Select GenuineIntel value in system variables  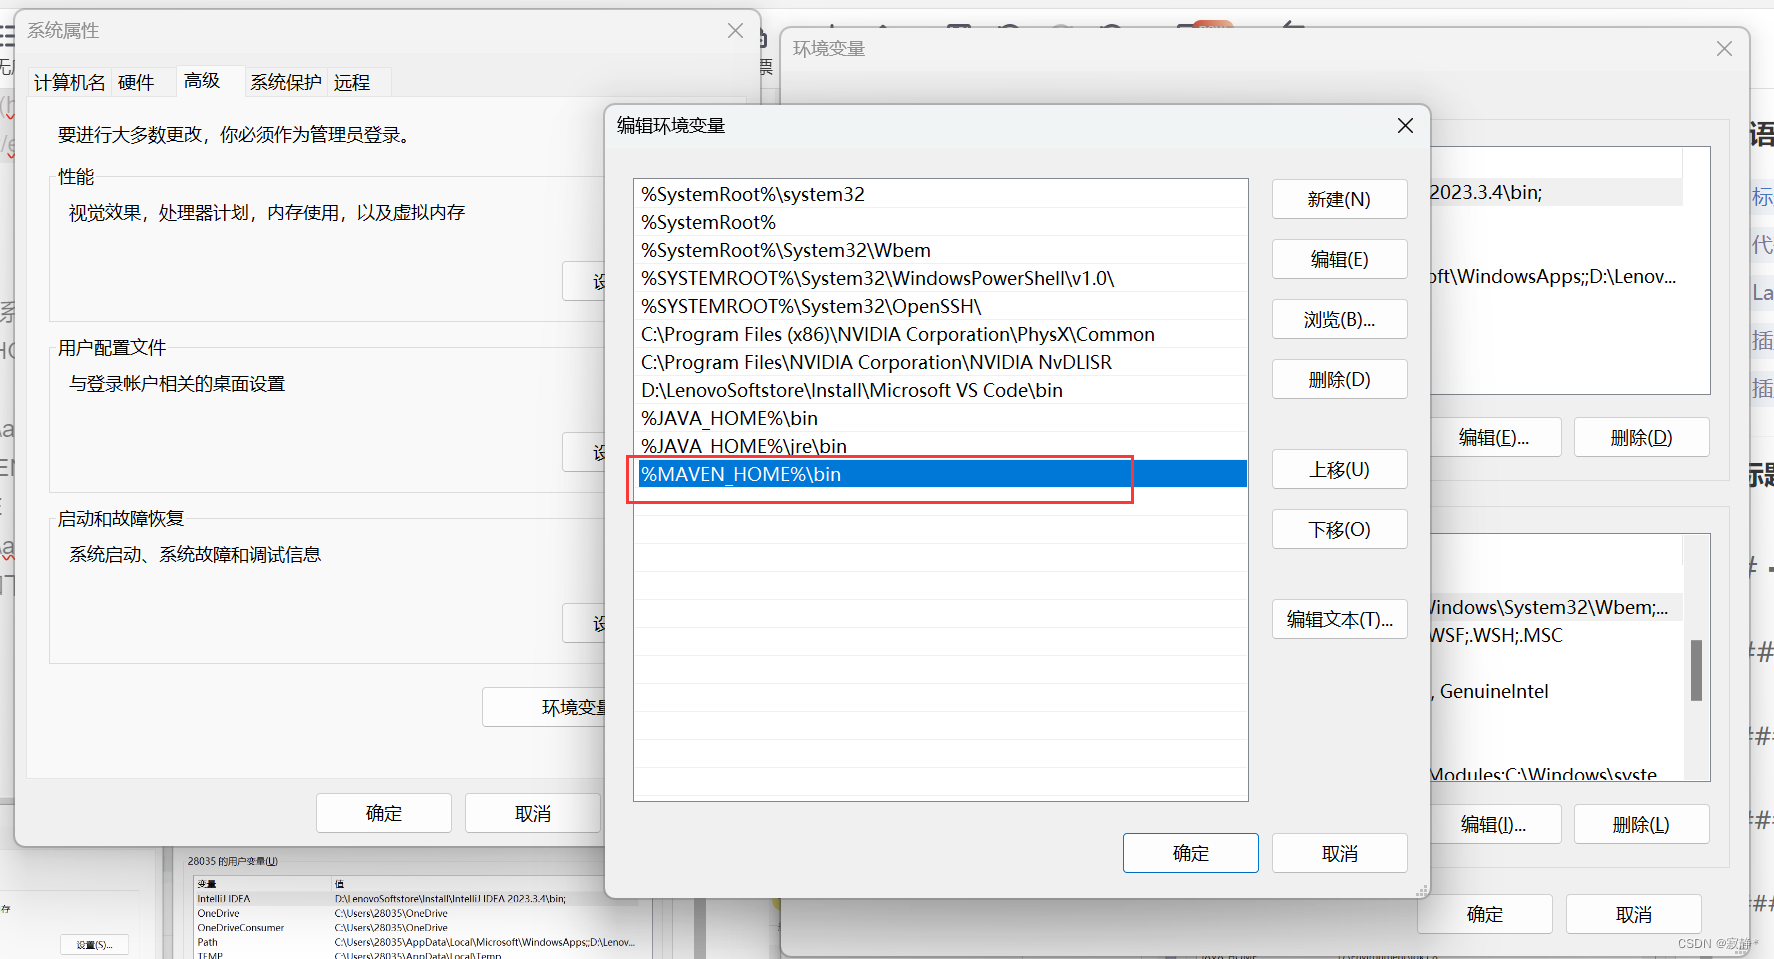tap(1494, 691)
